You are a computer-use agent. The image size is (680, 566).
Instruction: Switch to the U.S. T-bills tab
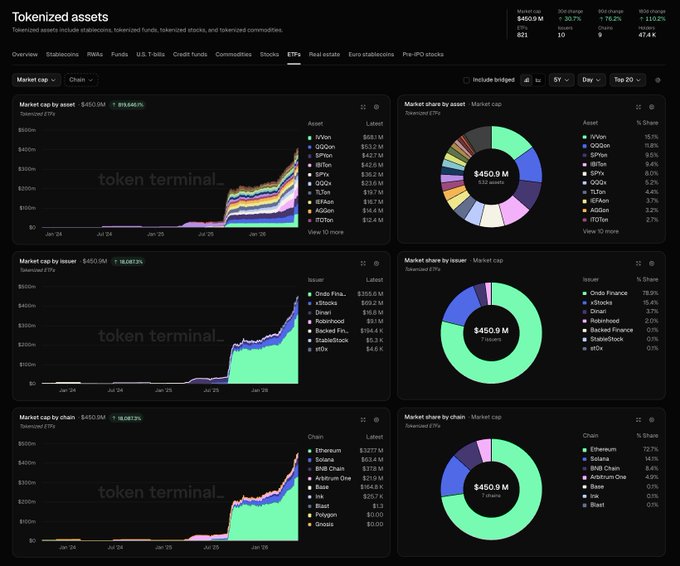[x=150, y=54]
